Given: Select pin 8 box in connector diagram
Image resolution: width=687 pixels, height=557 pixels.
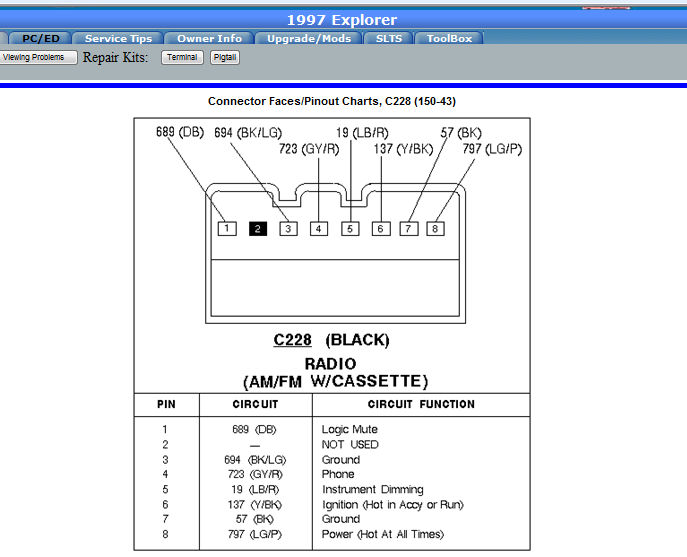Looking at the screenshot, I should [x=435, y=228].
